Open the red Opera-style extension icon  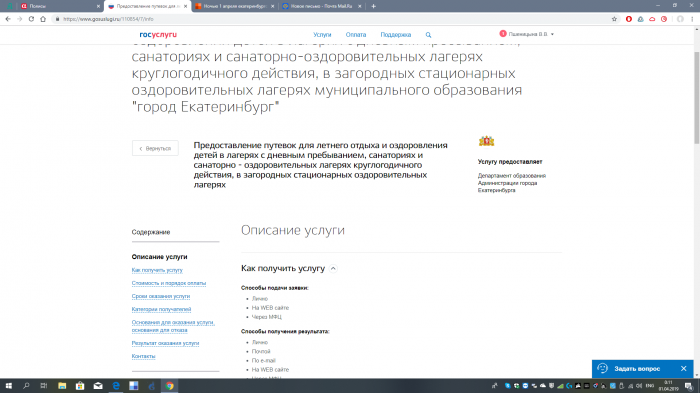[x=629, y=19]
